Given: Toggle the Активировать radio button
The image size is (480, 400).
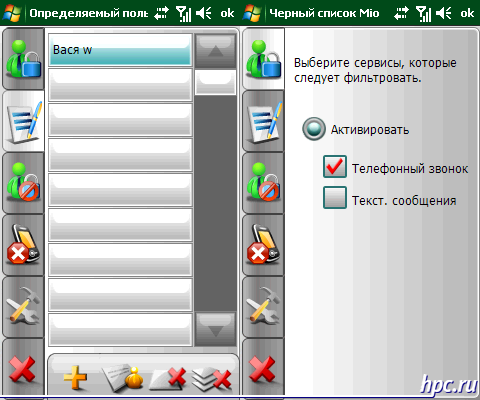Looking at the screenshot, I should 314,129.
